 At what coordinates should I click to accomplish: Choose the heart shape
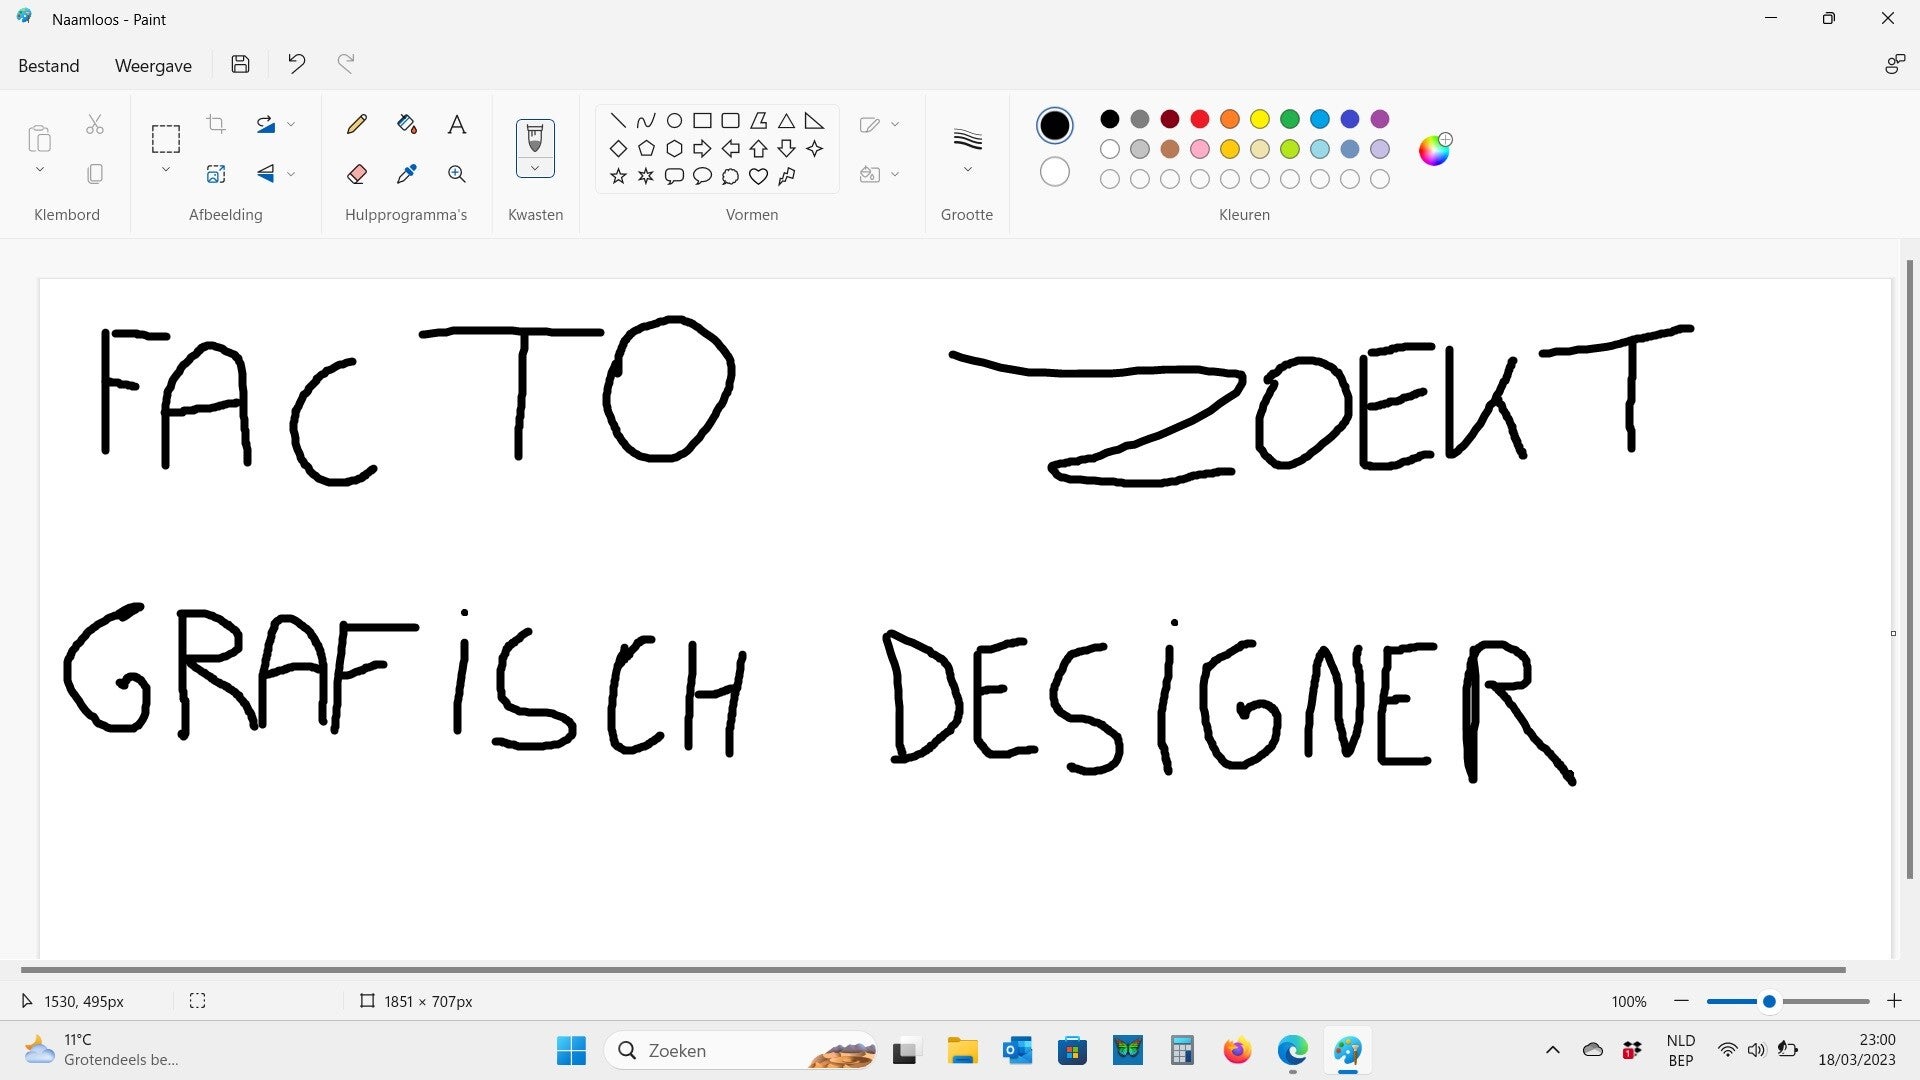tap(758, 177)
